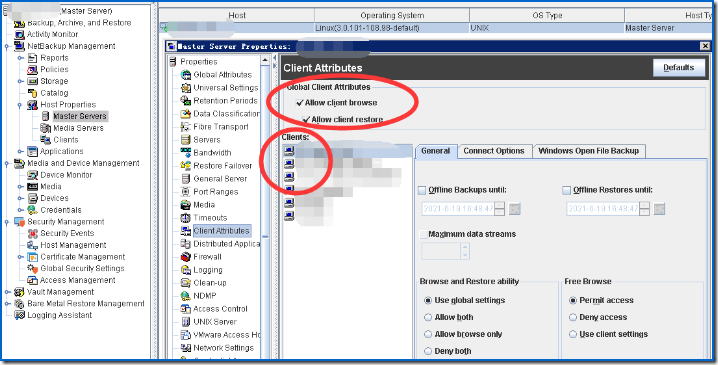Open the Activity Monitor icon

click(x=19, y=34)
